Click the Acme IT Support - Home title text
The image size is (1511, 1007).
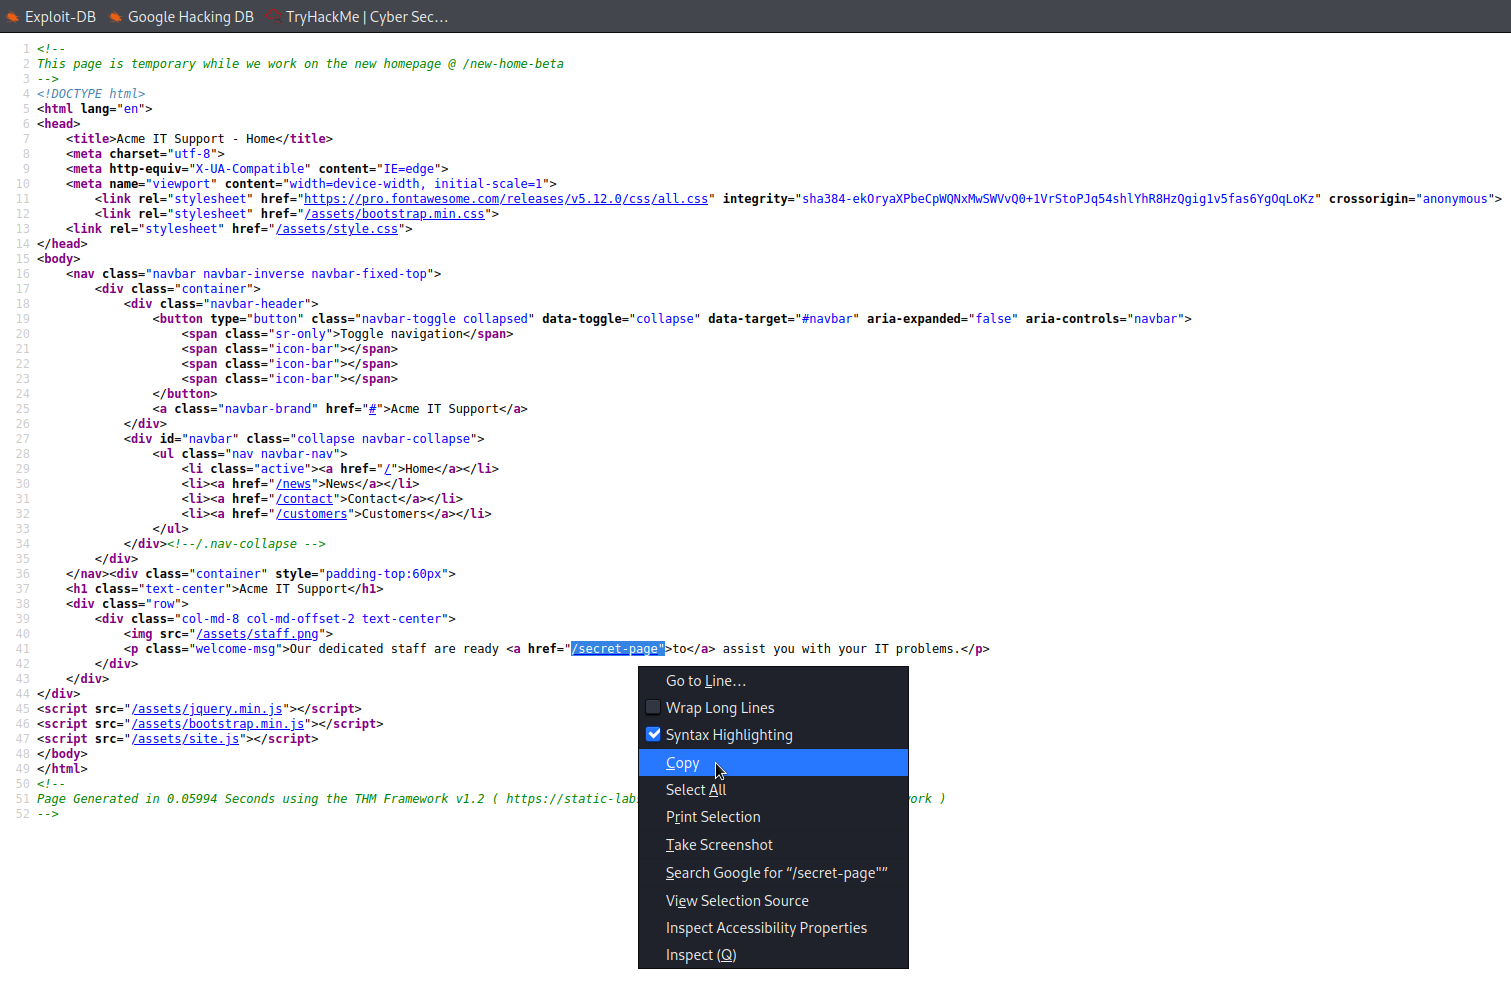click(196, 139)
